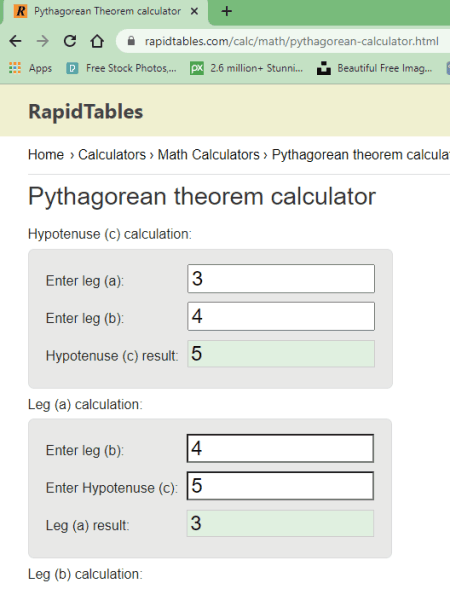Click the browser Back arrow
450x589 pixels.
click(15, 41)
